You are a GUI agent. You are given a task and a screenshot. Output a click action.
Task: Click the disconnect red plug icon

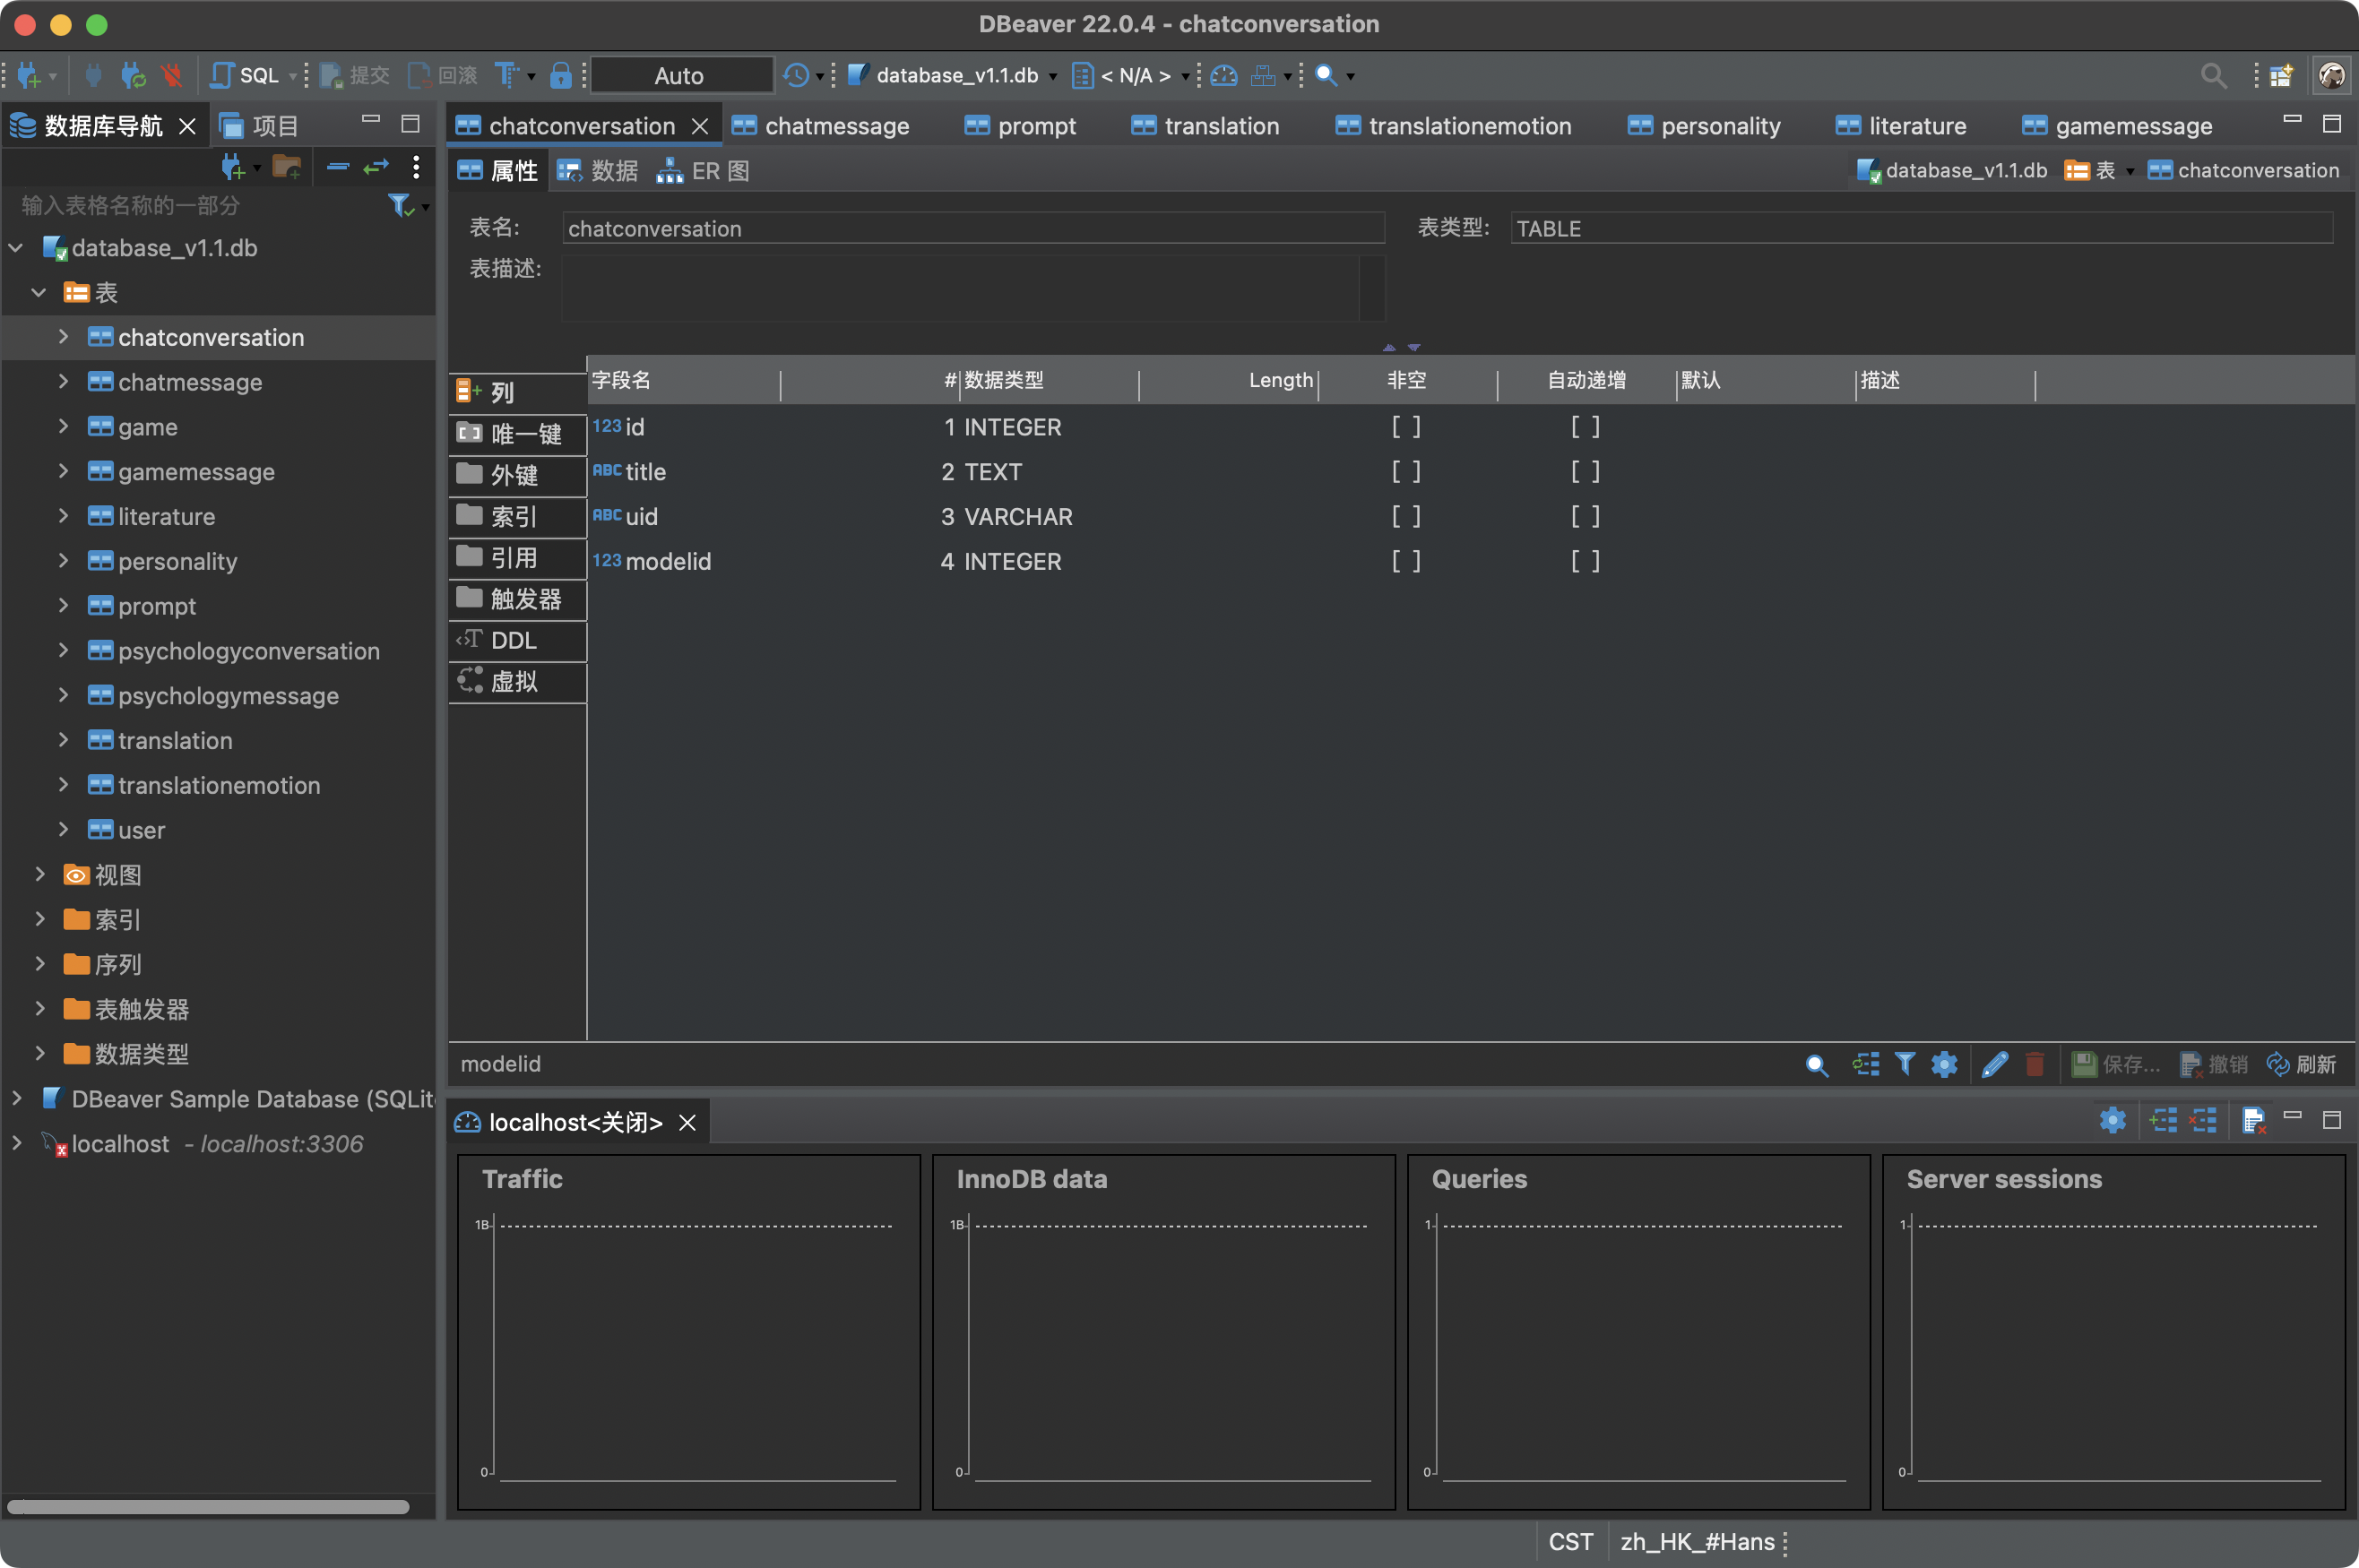pyautogui.click(x=172, y=75)
